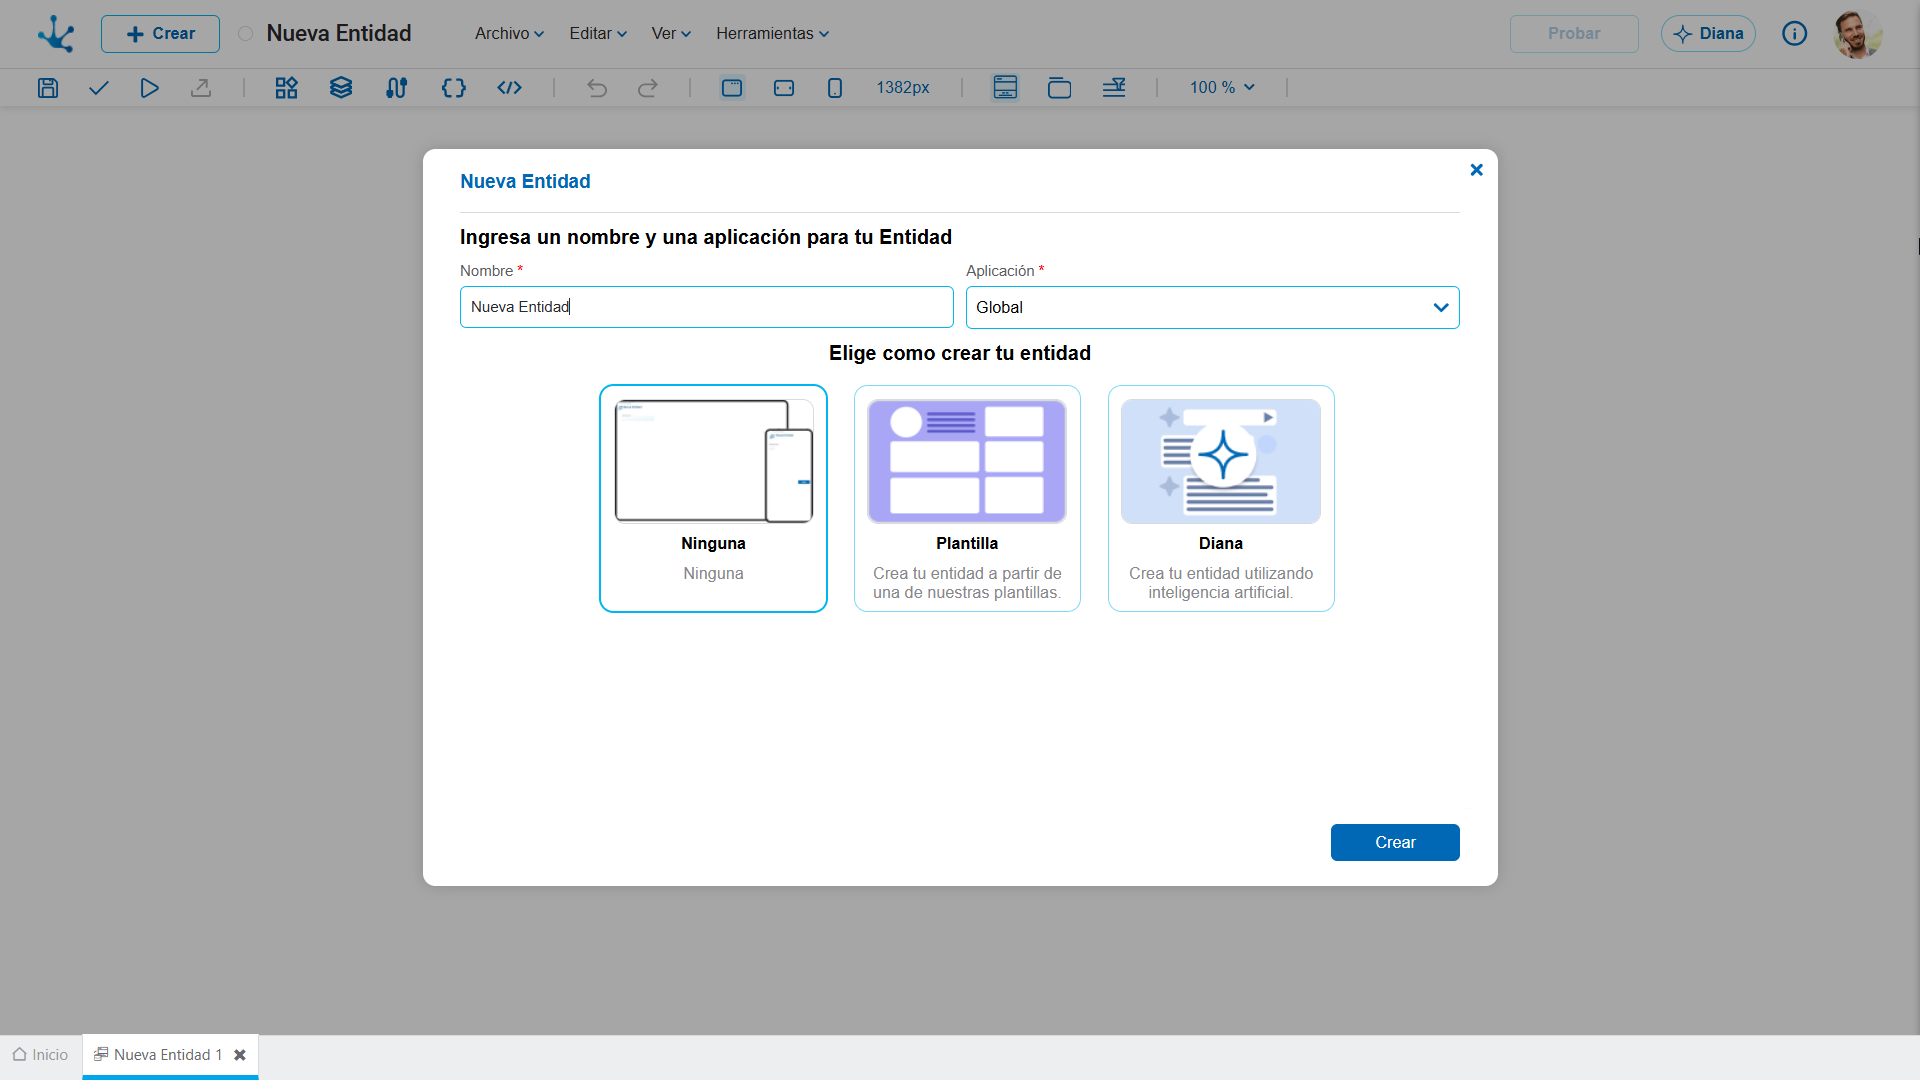
Task: Open the layers stack icon
Action: [x=341, y=88]
